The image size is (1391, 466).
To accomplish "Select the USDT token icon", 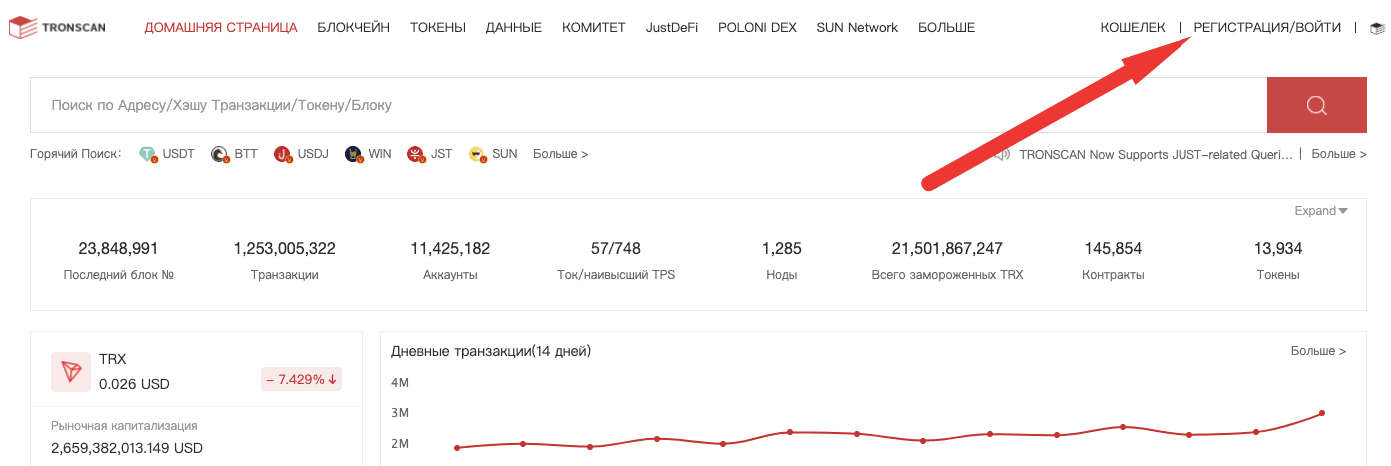I will click(149, 155).
